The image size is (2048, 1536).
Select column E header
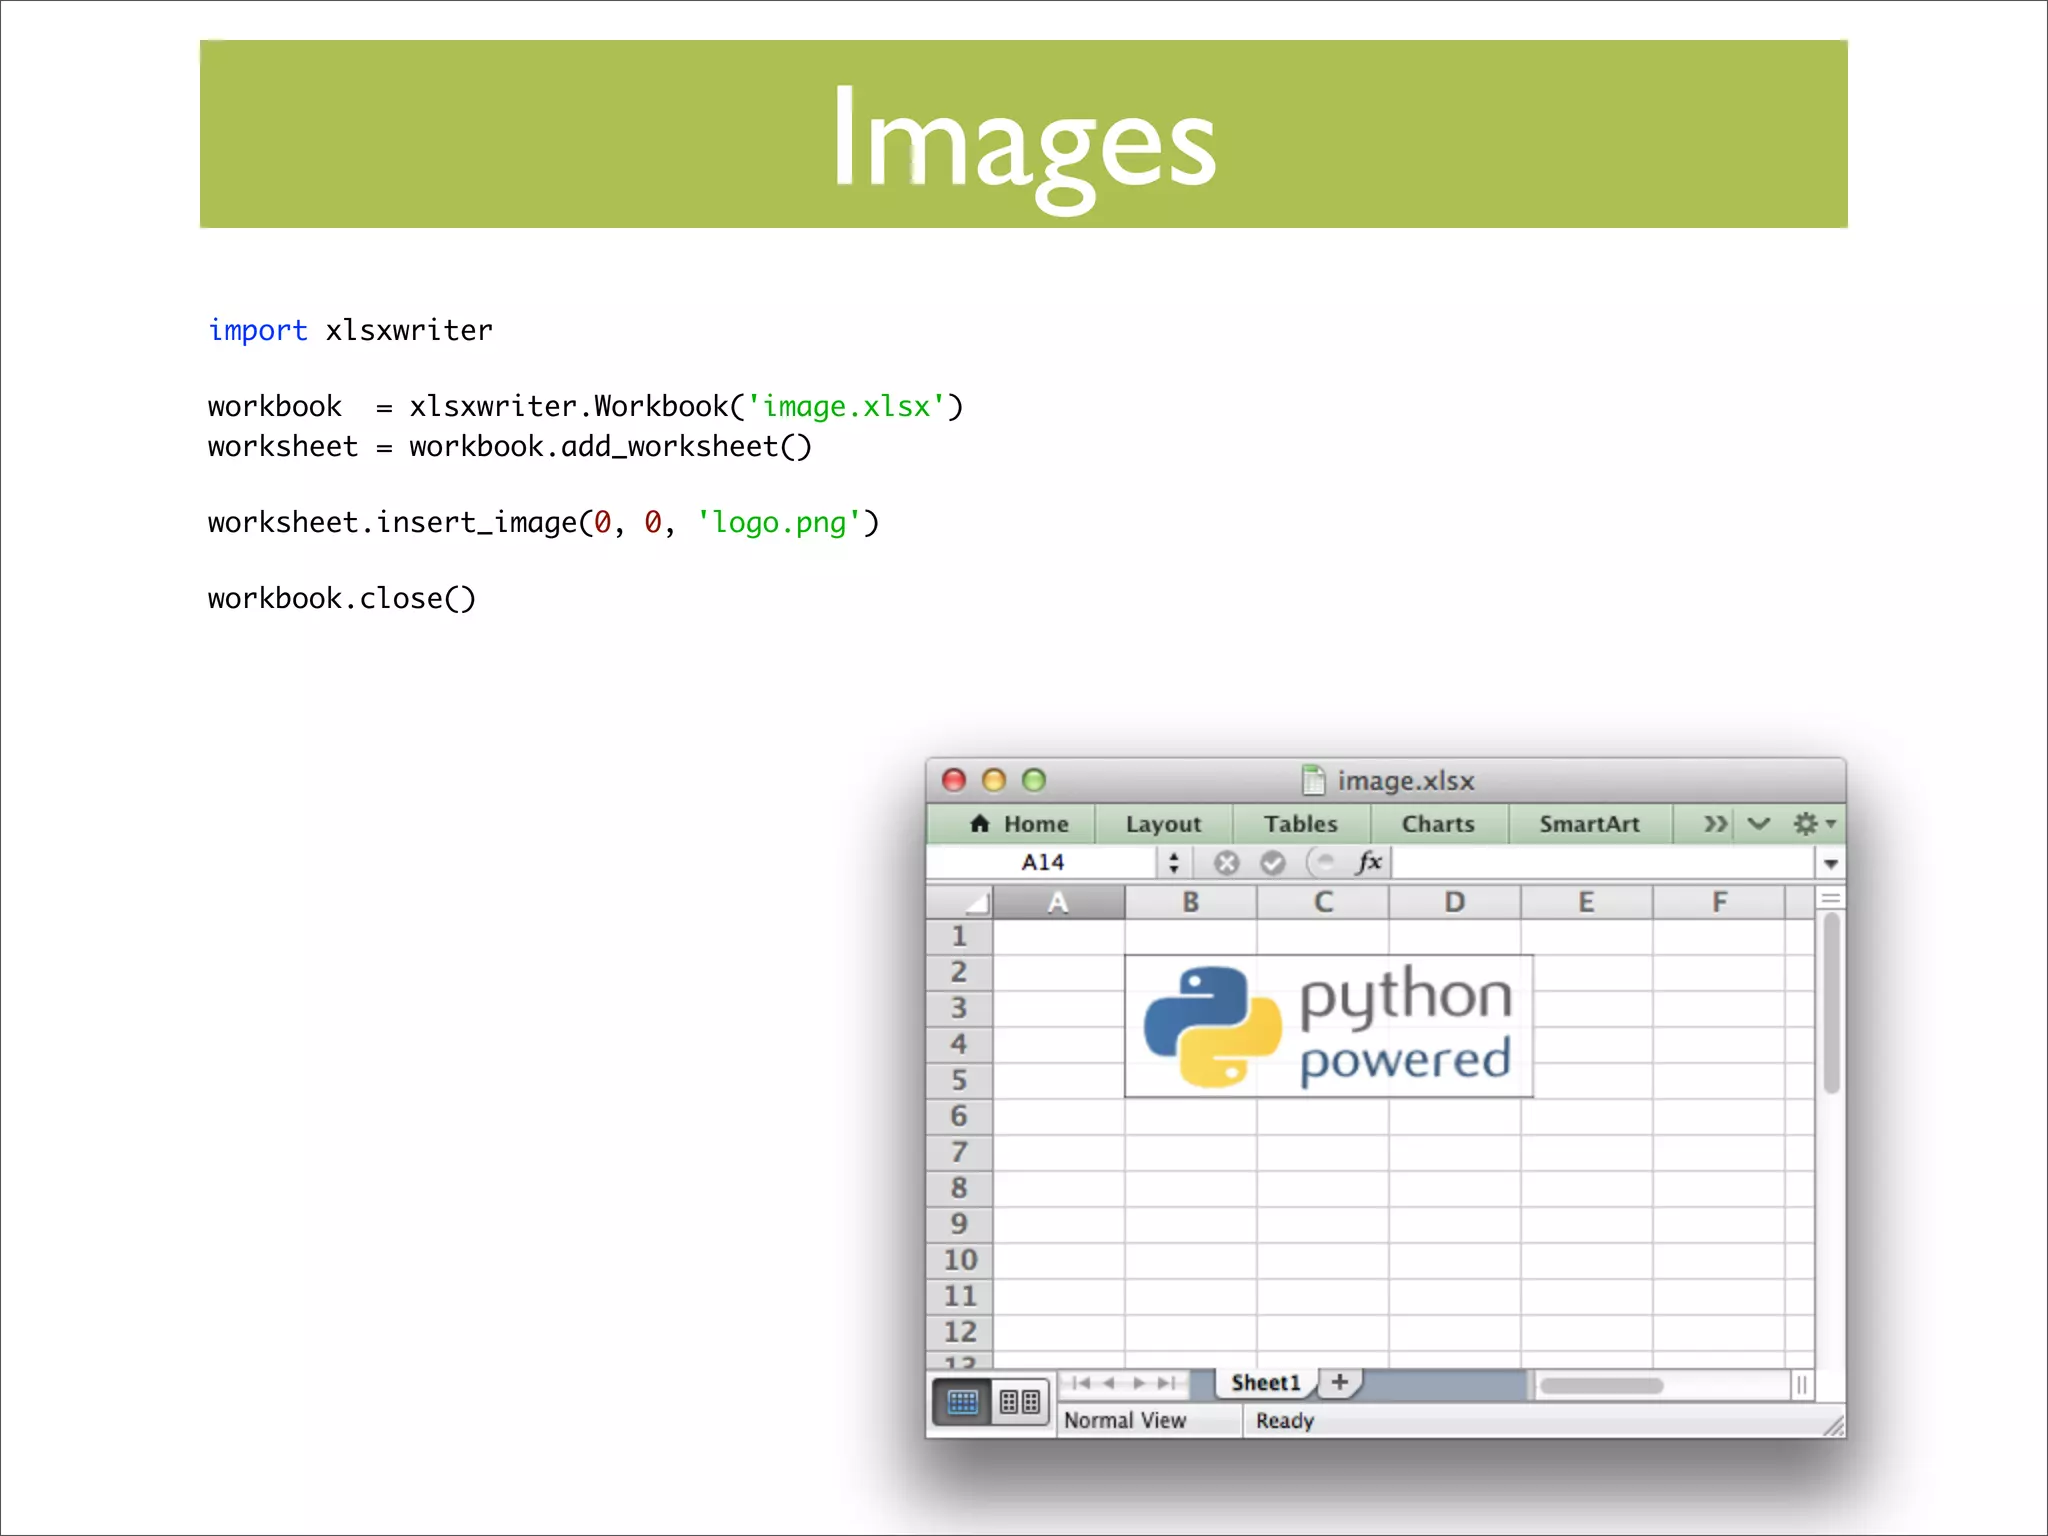tap(1586, 903)
